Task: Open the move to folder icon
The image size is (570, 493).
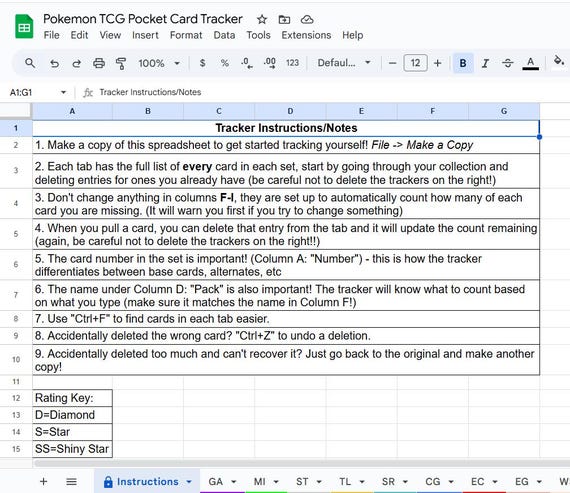Action: [284, 19]
